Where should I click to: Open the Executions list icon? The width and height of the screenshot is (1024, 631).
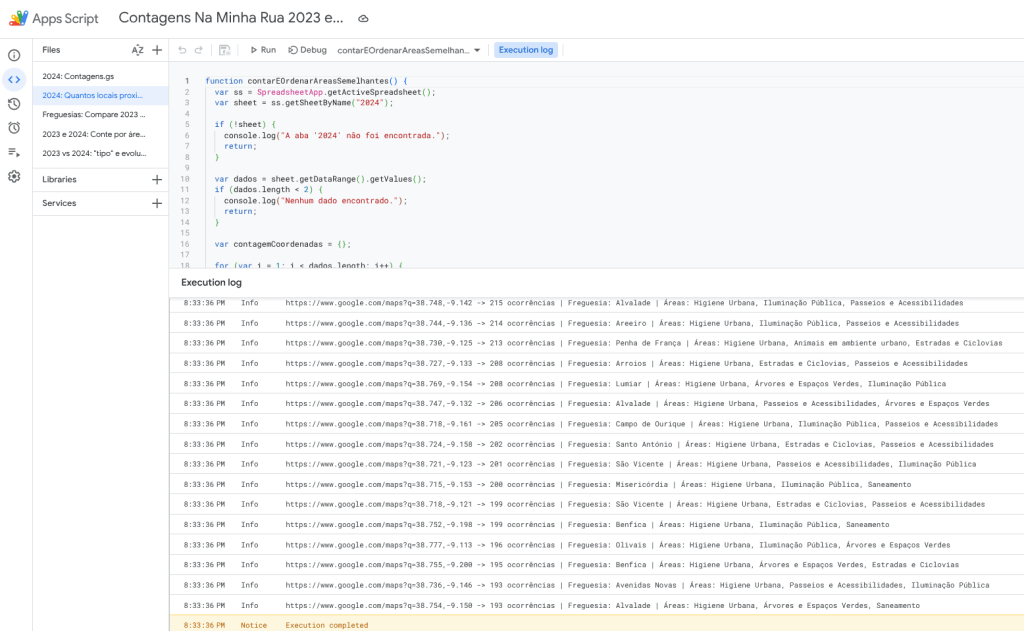pos(14,152)
